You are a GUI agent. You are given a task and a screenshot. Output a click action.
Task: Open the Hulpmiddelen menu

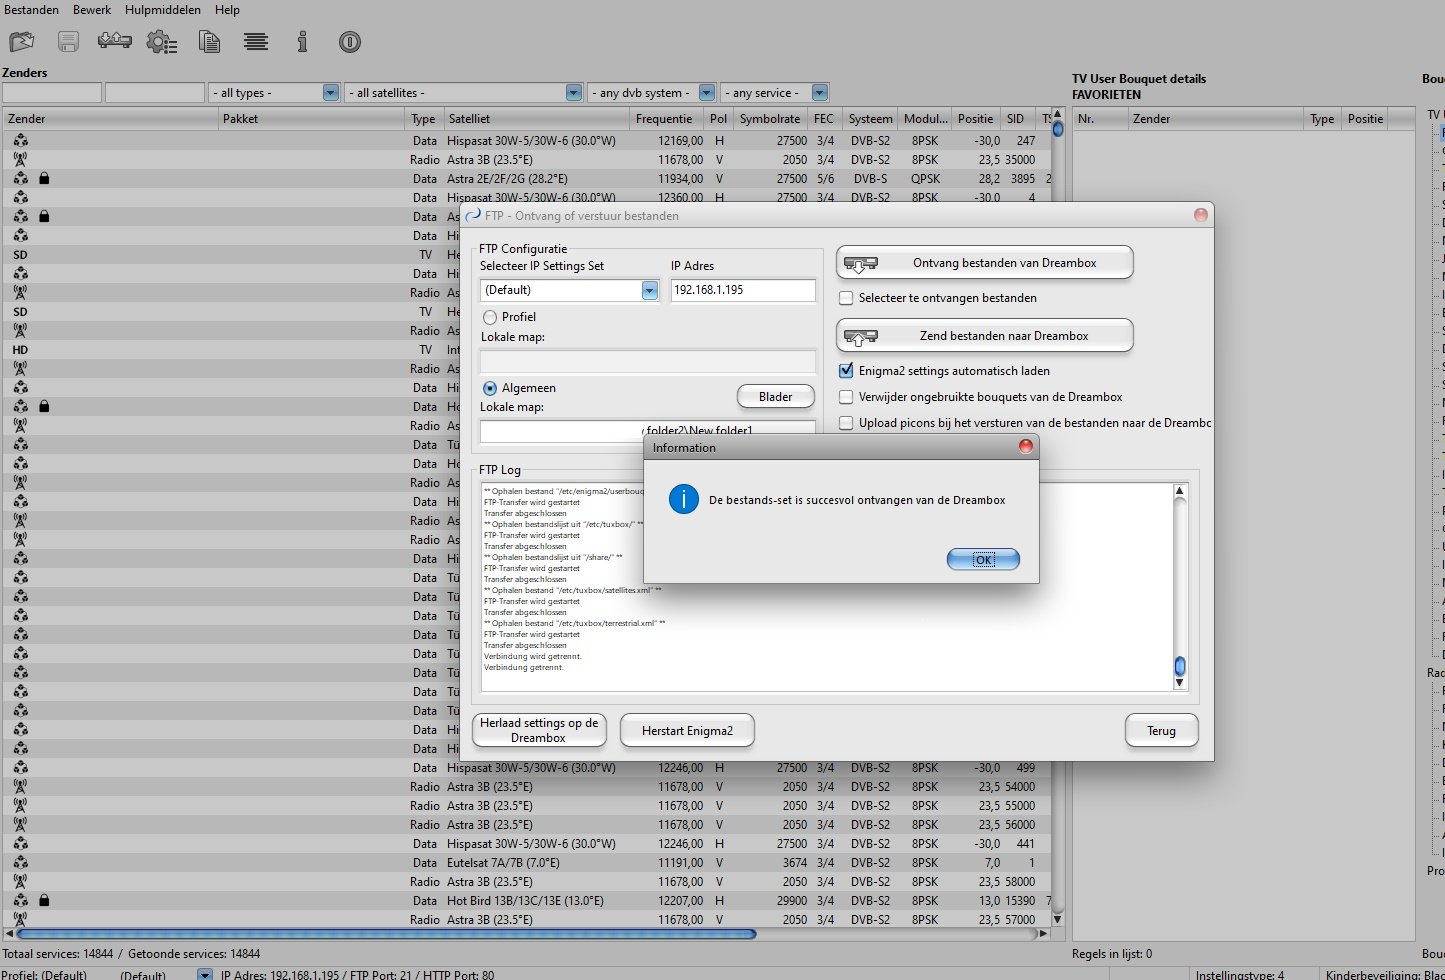pyautogui.click(x=162, y=10)
